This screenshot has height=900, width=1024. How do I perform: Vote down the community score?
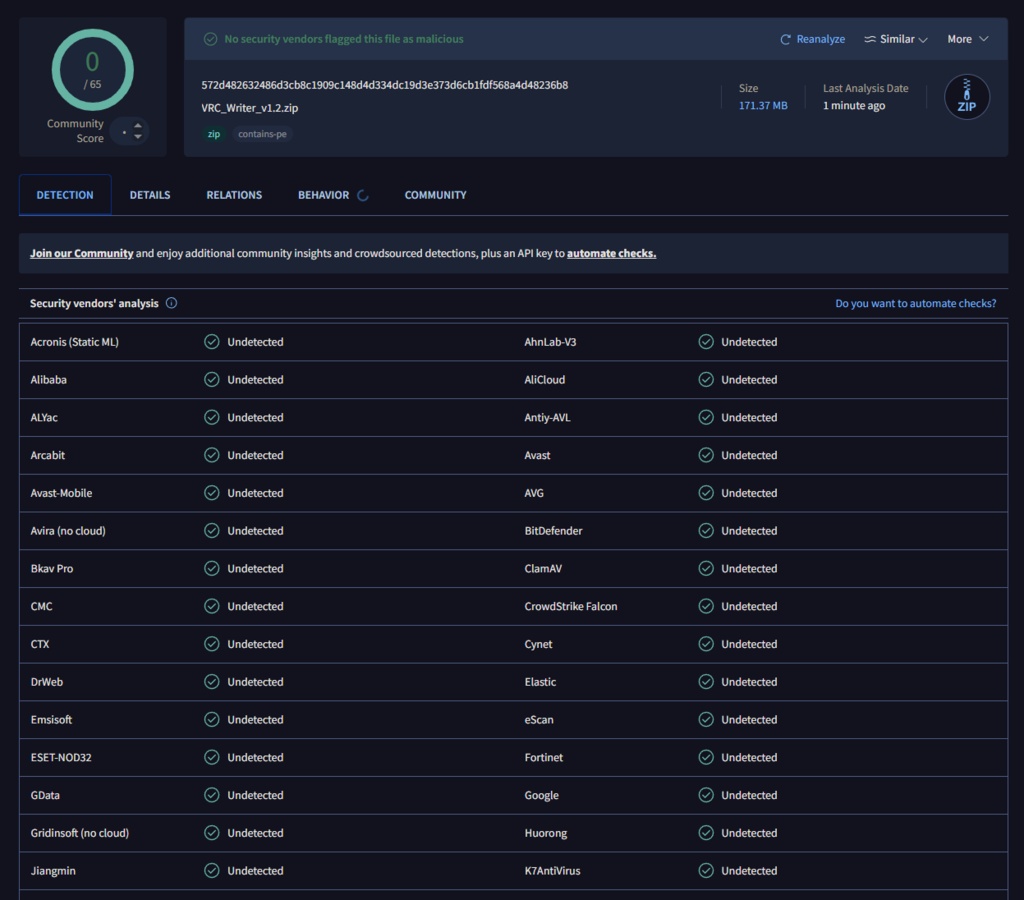[x=138, y=137]
